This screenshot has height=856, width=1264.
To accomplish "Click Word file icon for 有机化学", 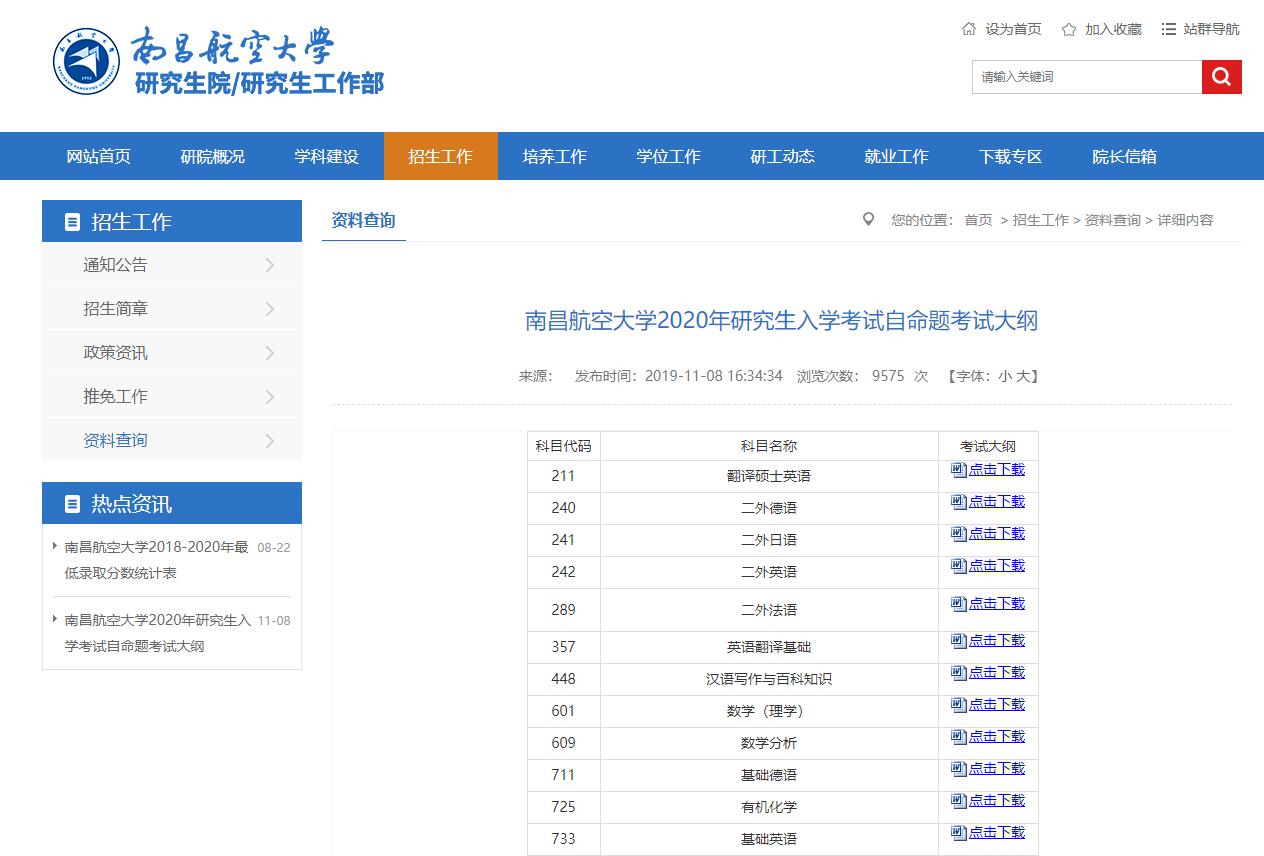I will (959, 801).
